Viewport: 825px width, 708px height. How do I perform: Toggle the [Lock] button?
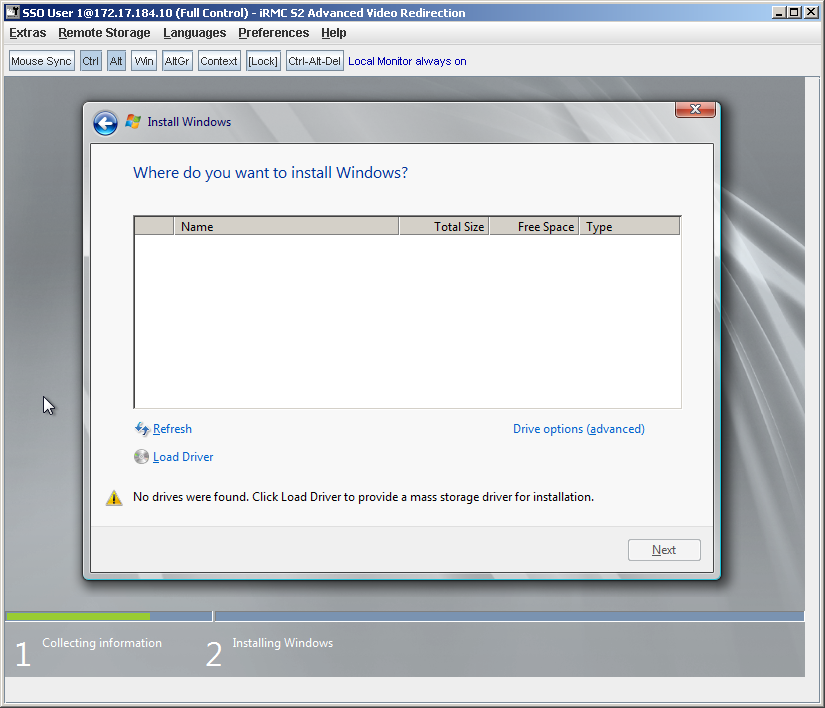coord(263,61)
